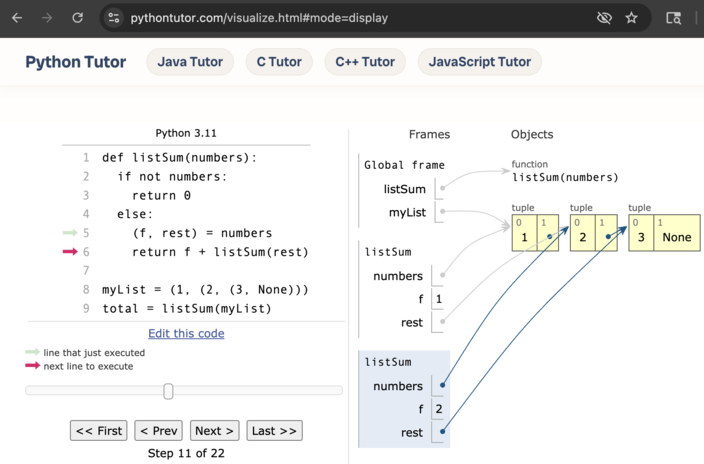Image resolution: width=704 pixels, height=464 pixels.
Task: Click code line 8 myList assignment
Action: (205, 290)
